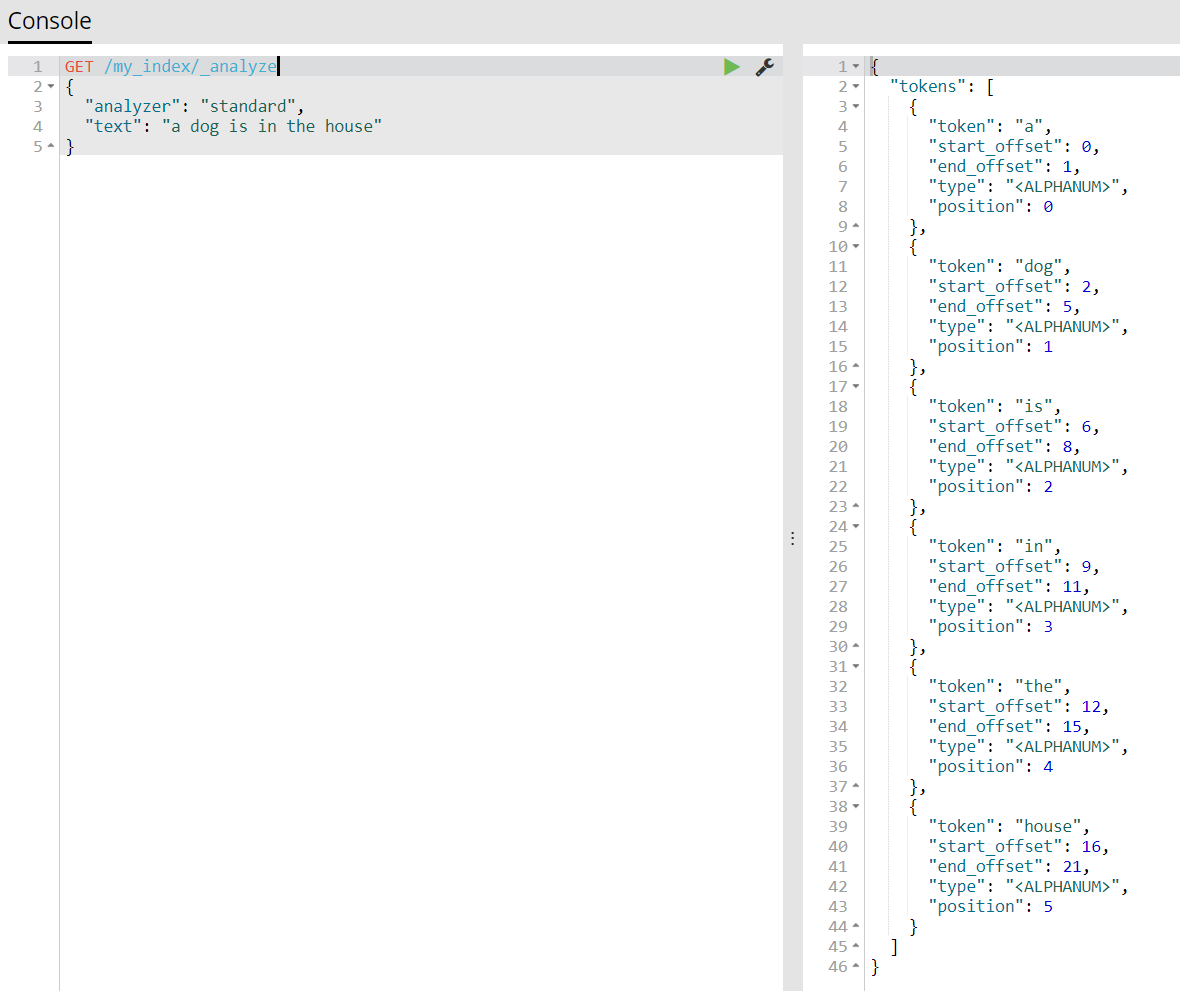Screen dimensions: 1180x991
Task: Switch to the Console tab
Action: 50,21
